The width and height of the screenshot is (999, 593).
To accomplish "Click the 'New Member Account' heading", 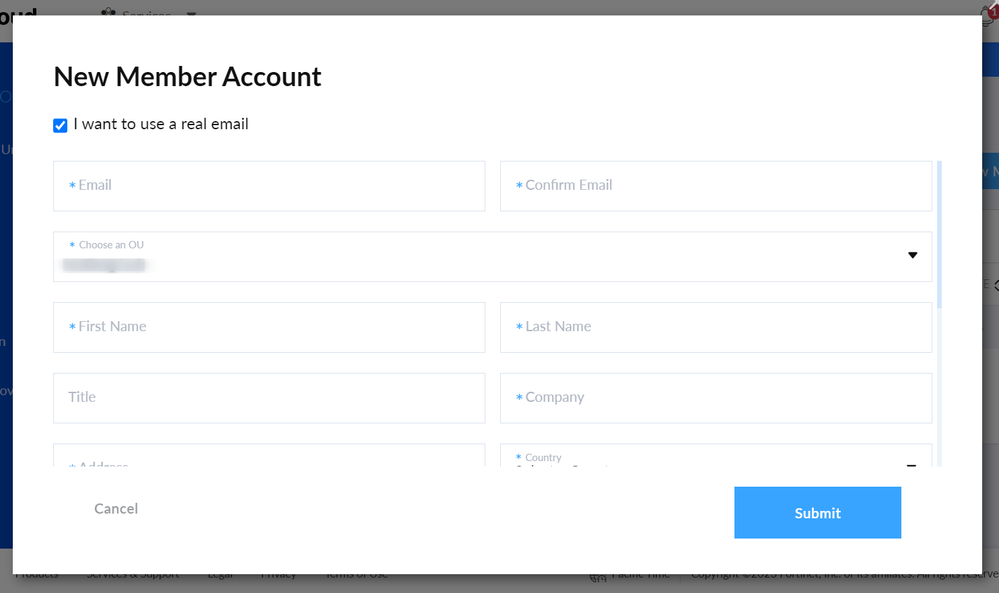I will [x=187, y=77].
